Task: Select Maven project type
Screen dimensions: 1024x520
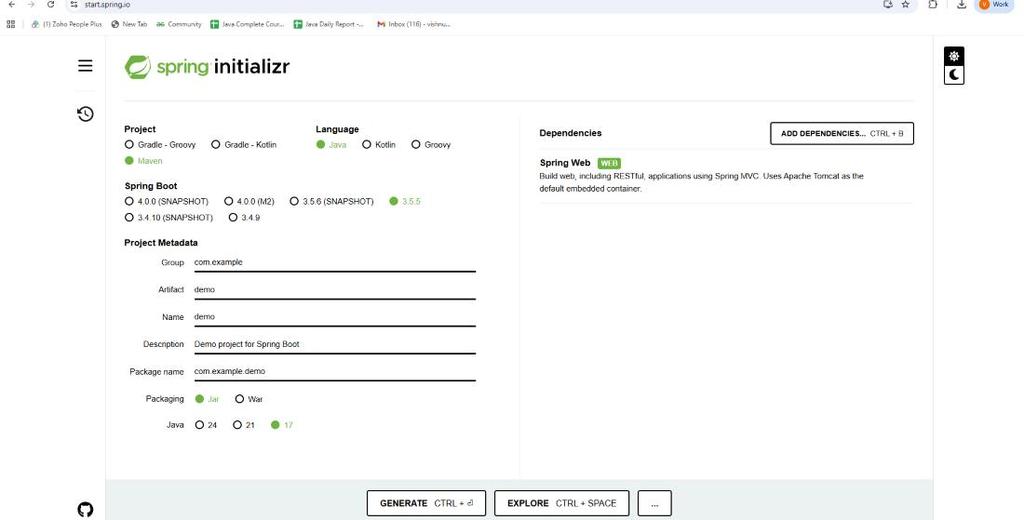Action: [143, 161]
